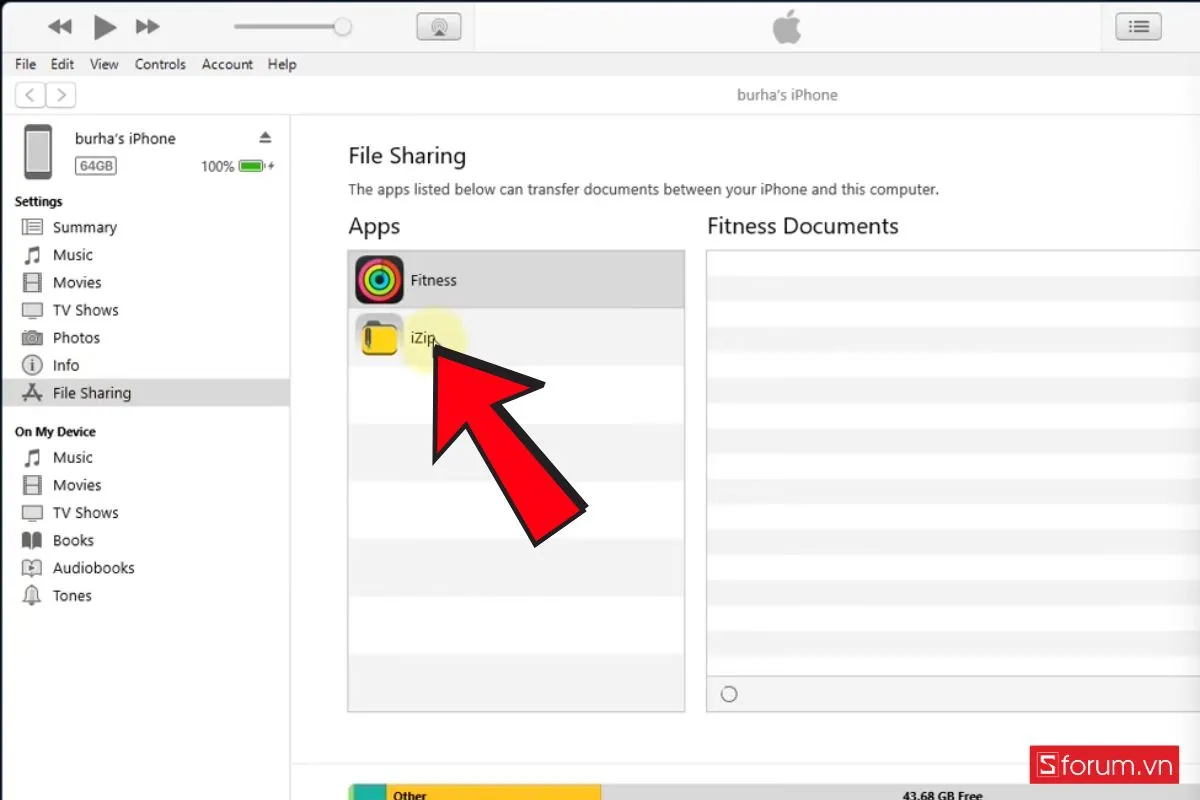1200x800 pixels.
Task: Open the Controls menu
Action: click(x=160, y=64)
